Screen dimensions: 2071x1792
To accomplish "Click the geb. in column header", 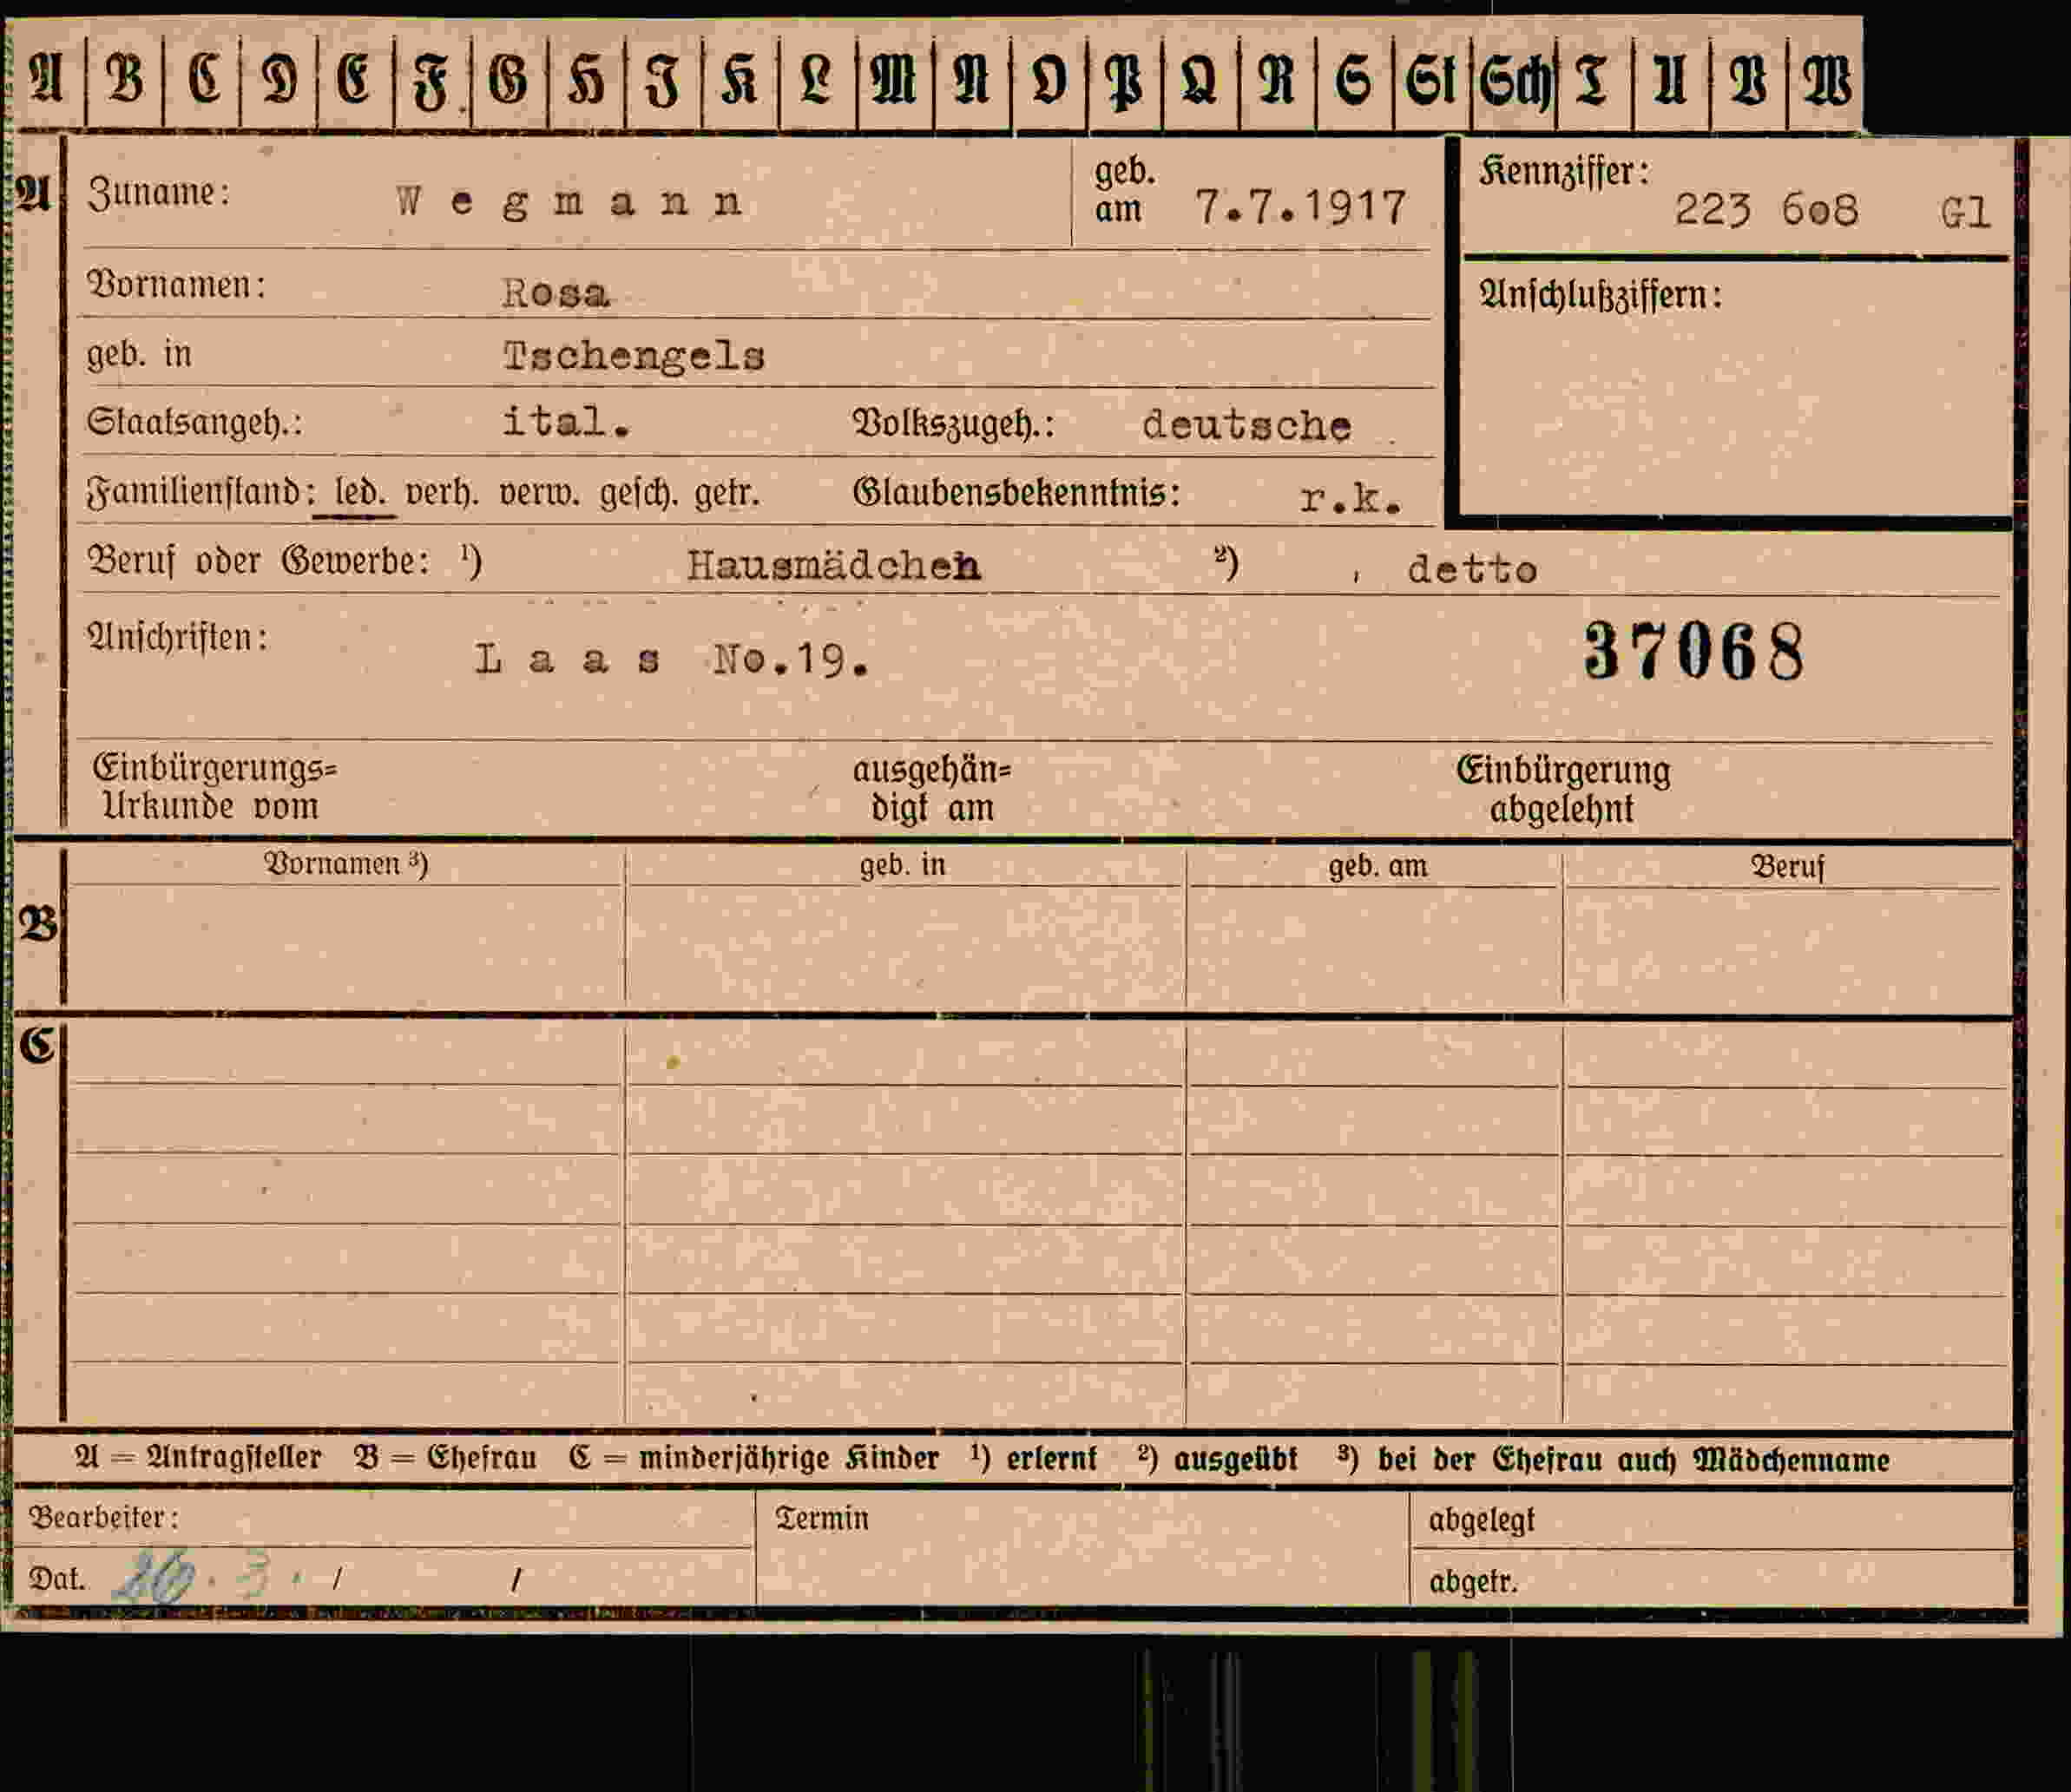I will 903,865.
